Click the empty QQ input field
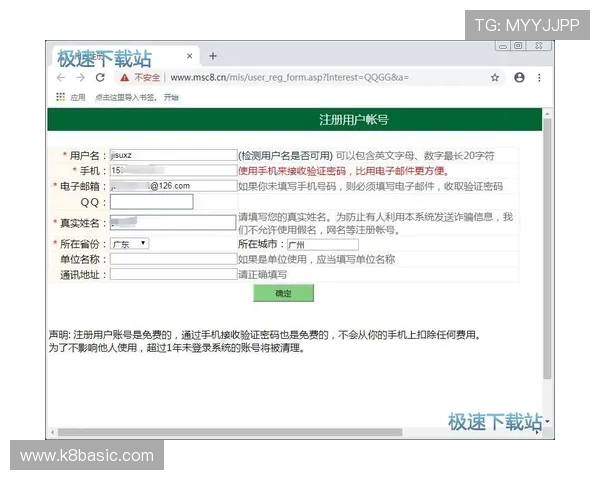Viewport: 600px width, 480px height. click(x=152, y=202)
